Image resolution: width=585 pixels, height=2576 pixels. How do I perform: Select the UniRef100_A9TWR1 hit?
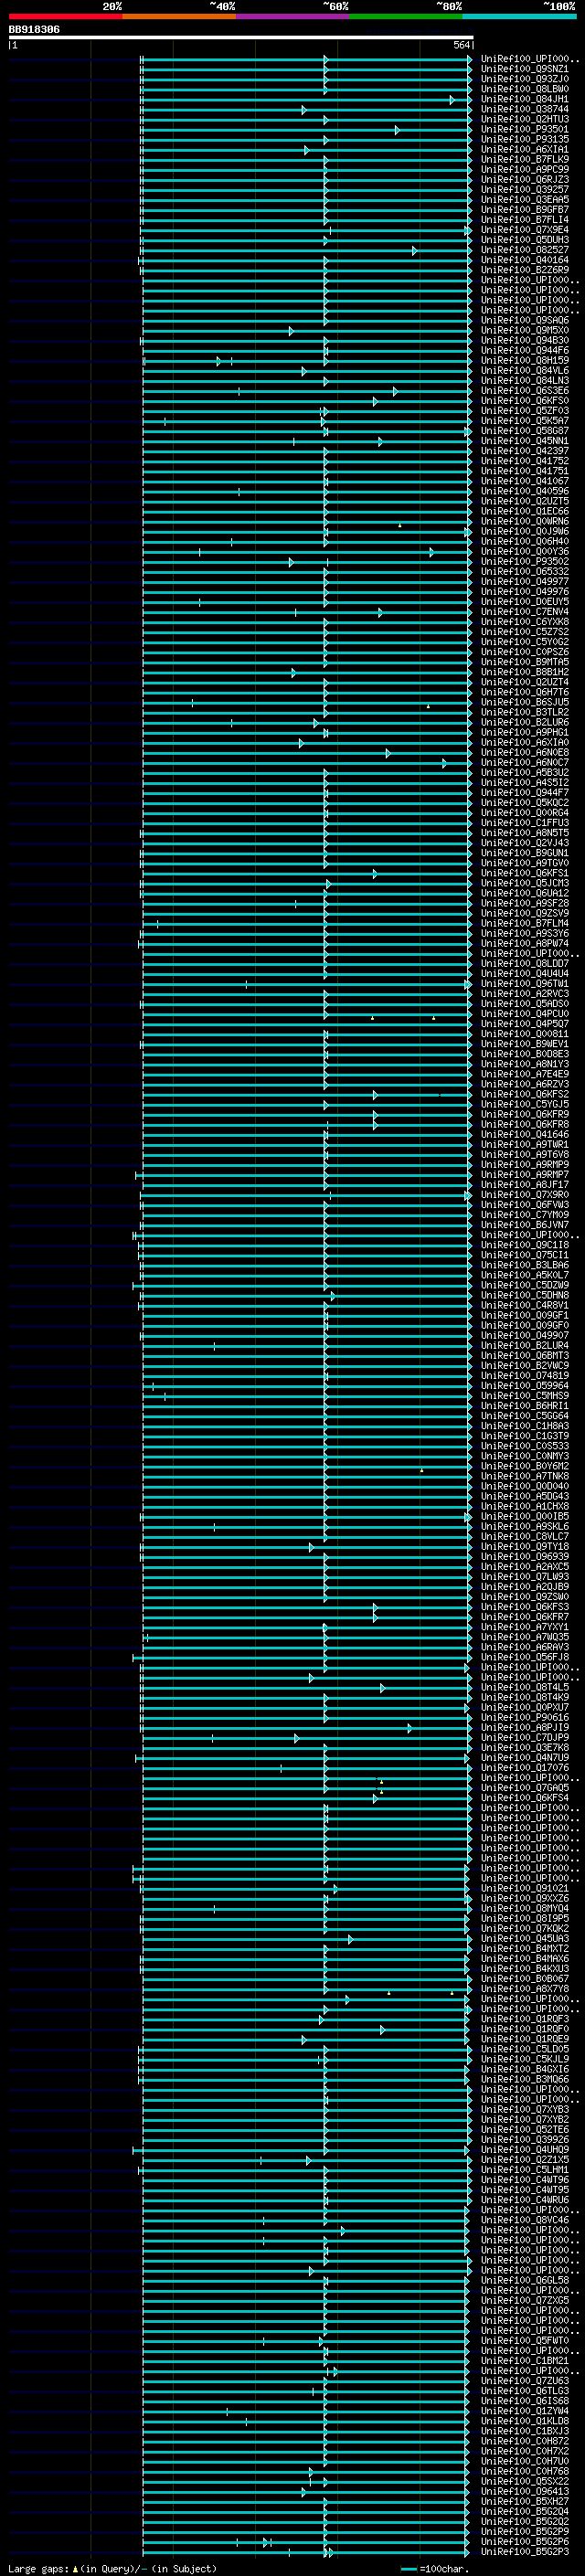pyautogui.click(x=525, y=1144)
